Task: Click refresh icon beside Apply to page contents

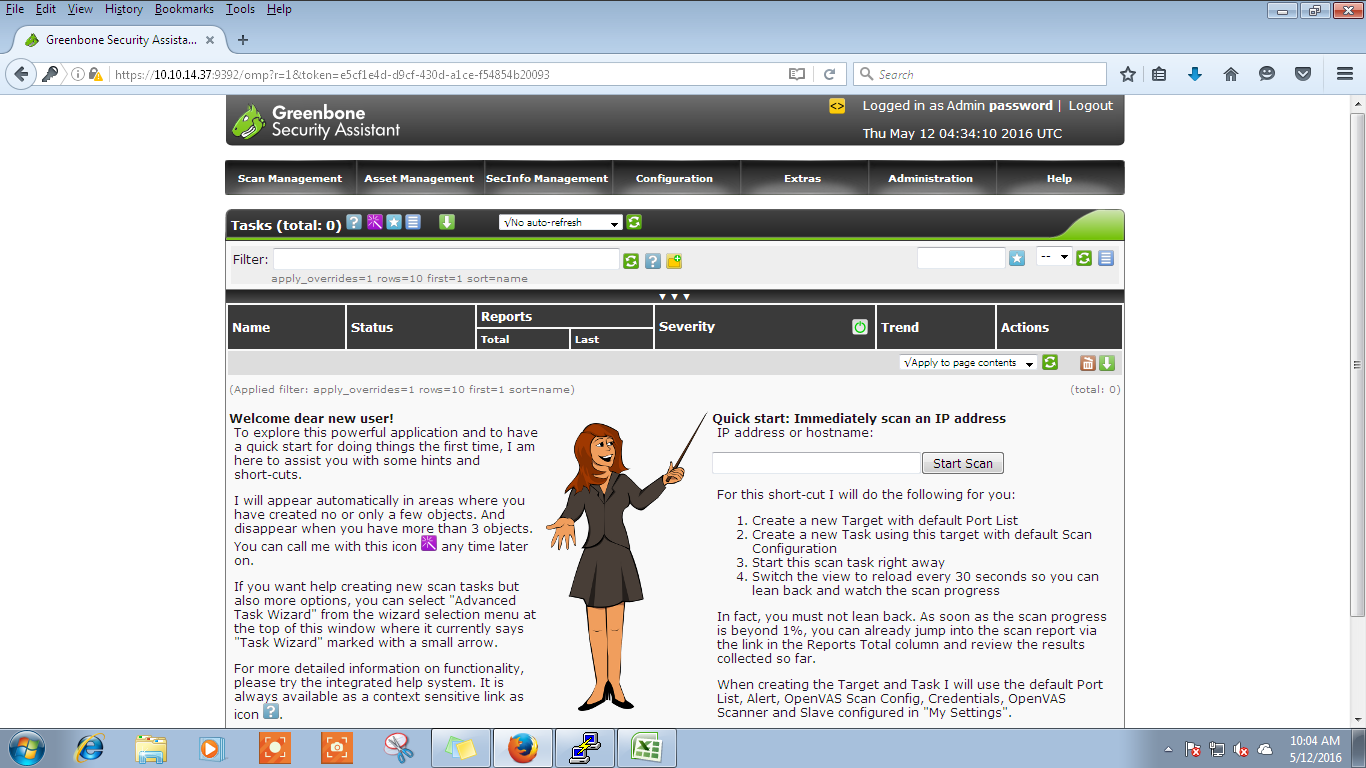Action: (x=1050, y=362)
